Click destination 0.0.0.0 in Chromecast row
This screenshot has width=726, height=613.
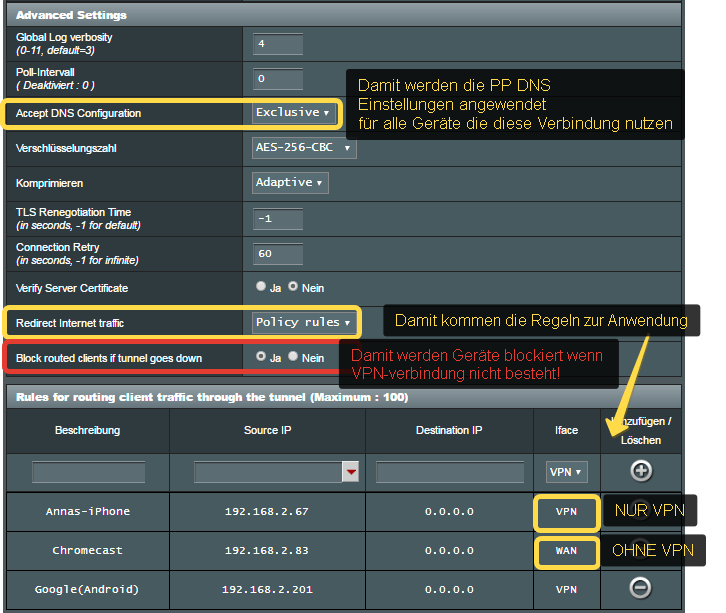(449, 550)
